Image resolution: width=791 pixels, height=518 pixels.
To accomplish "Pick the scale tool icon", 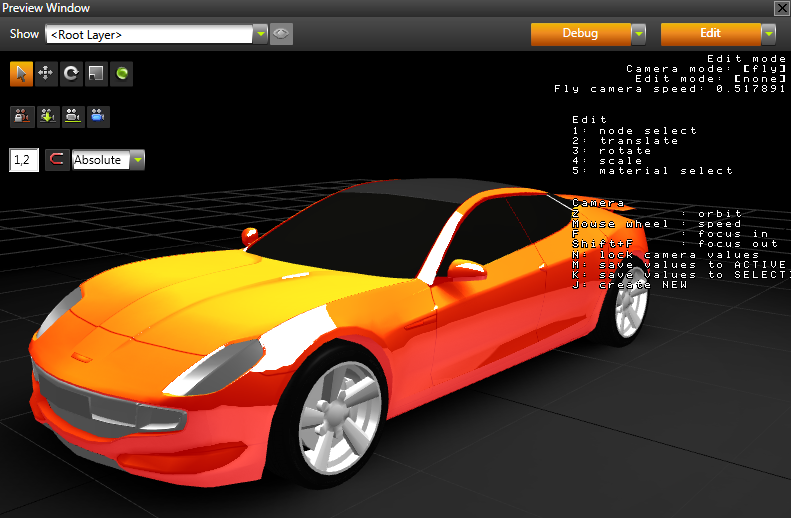I will (96, 73).
